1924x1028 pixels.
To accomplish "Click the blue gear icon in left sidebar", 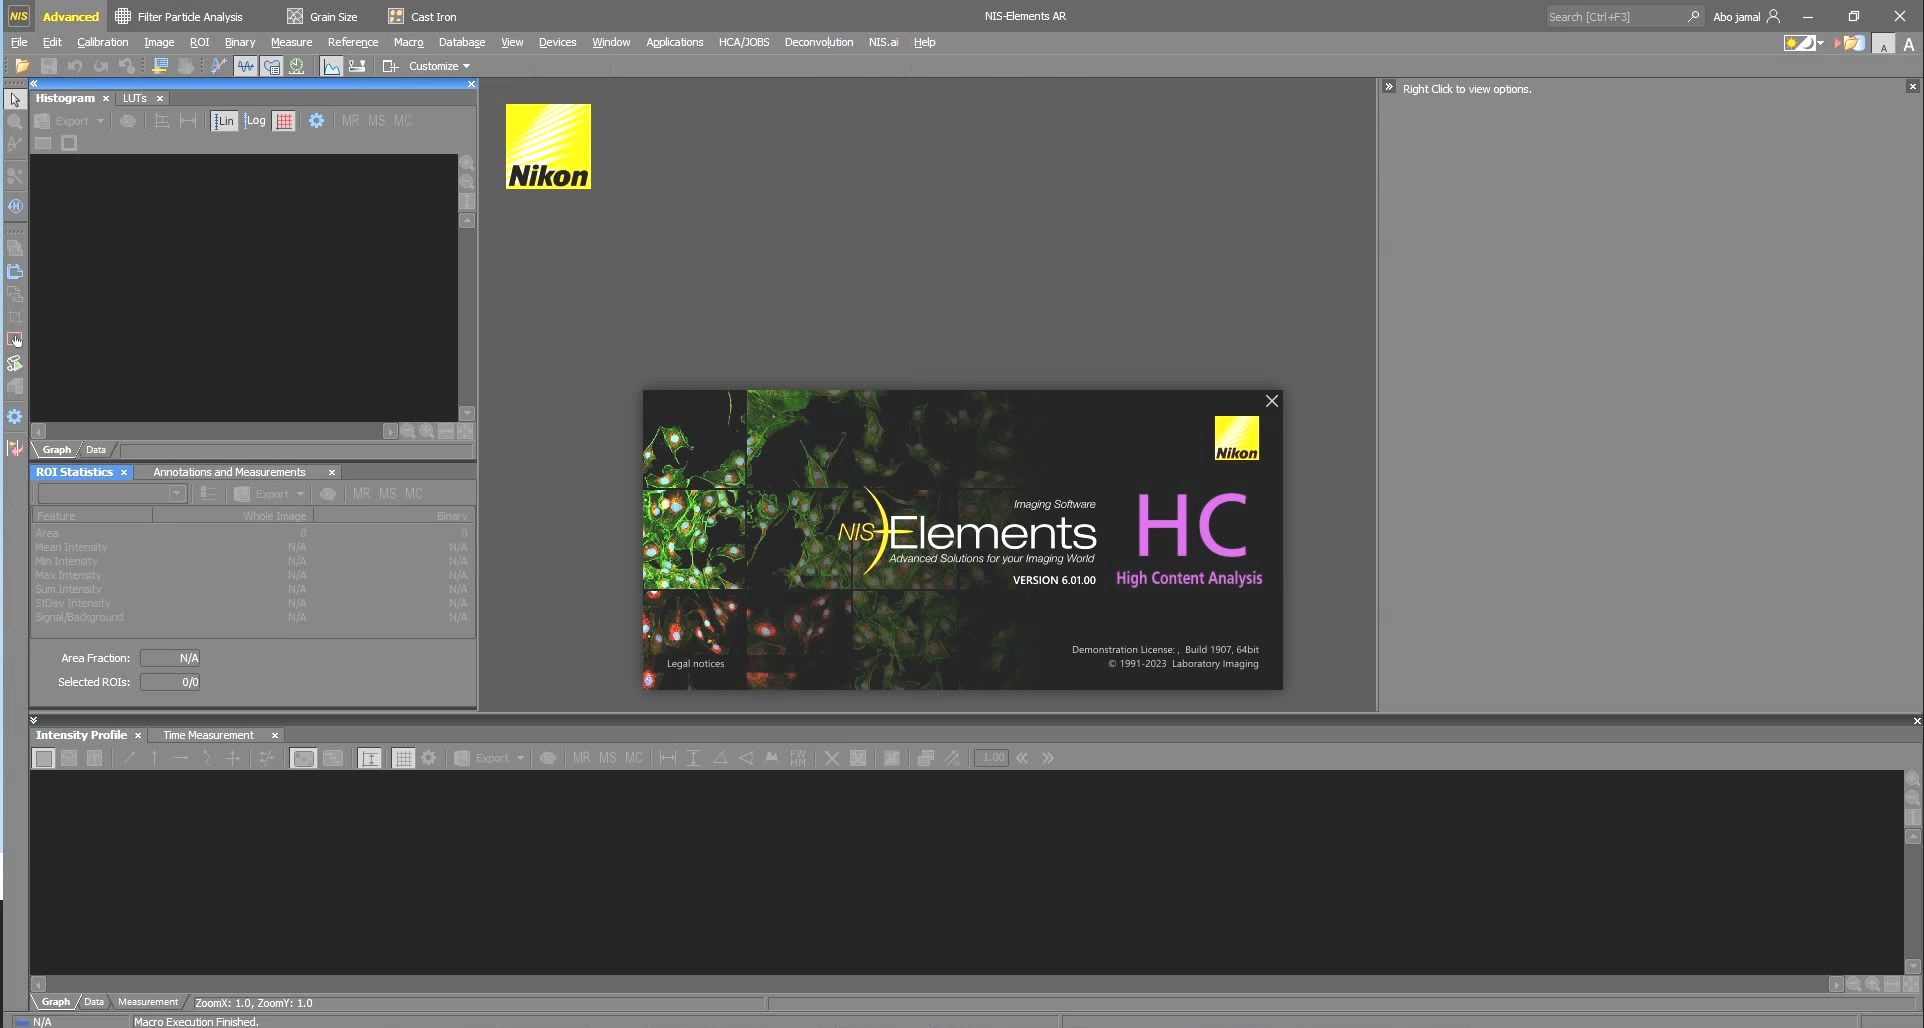I will tap(15, 417).
